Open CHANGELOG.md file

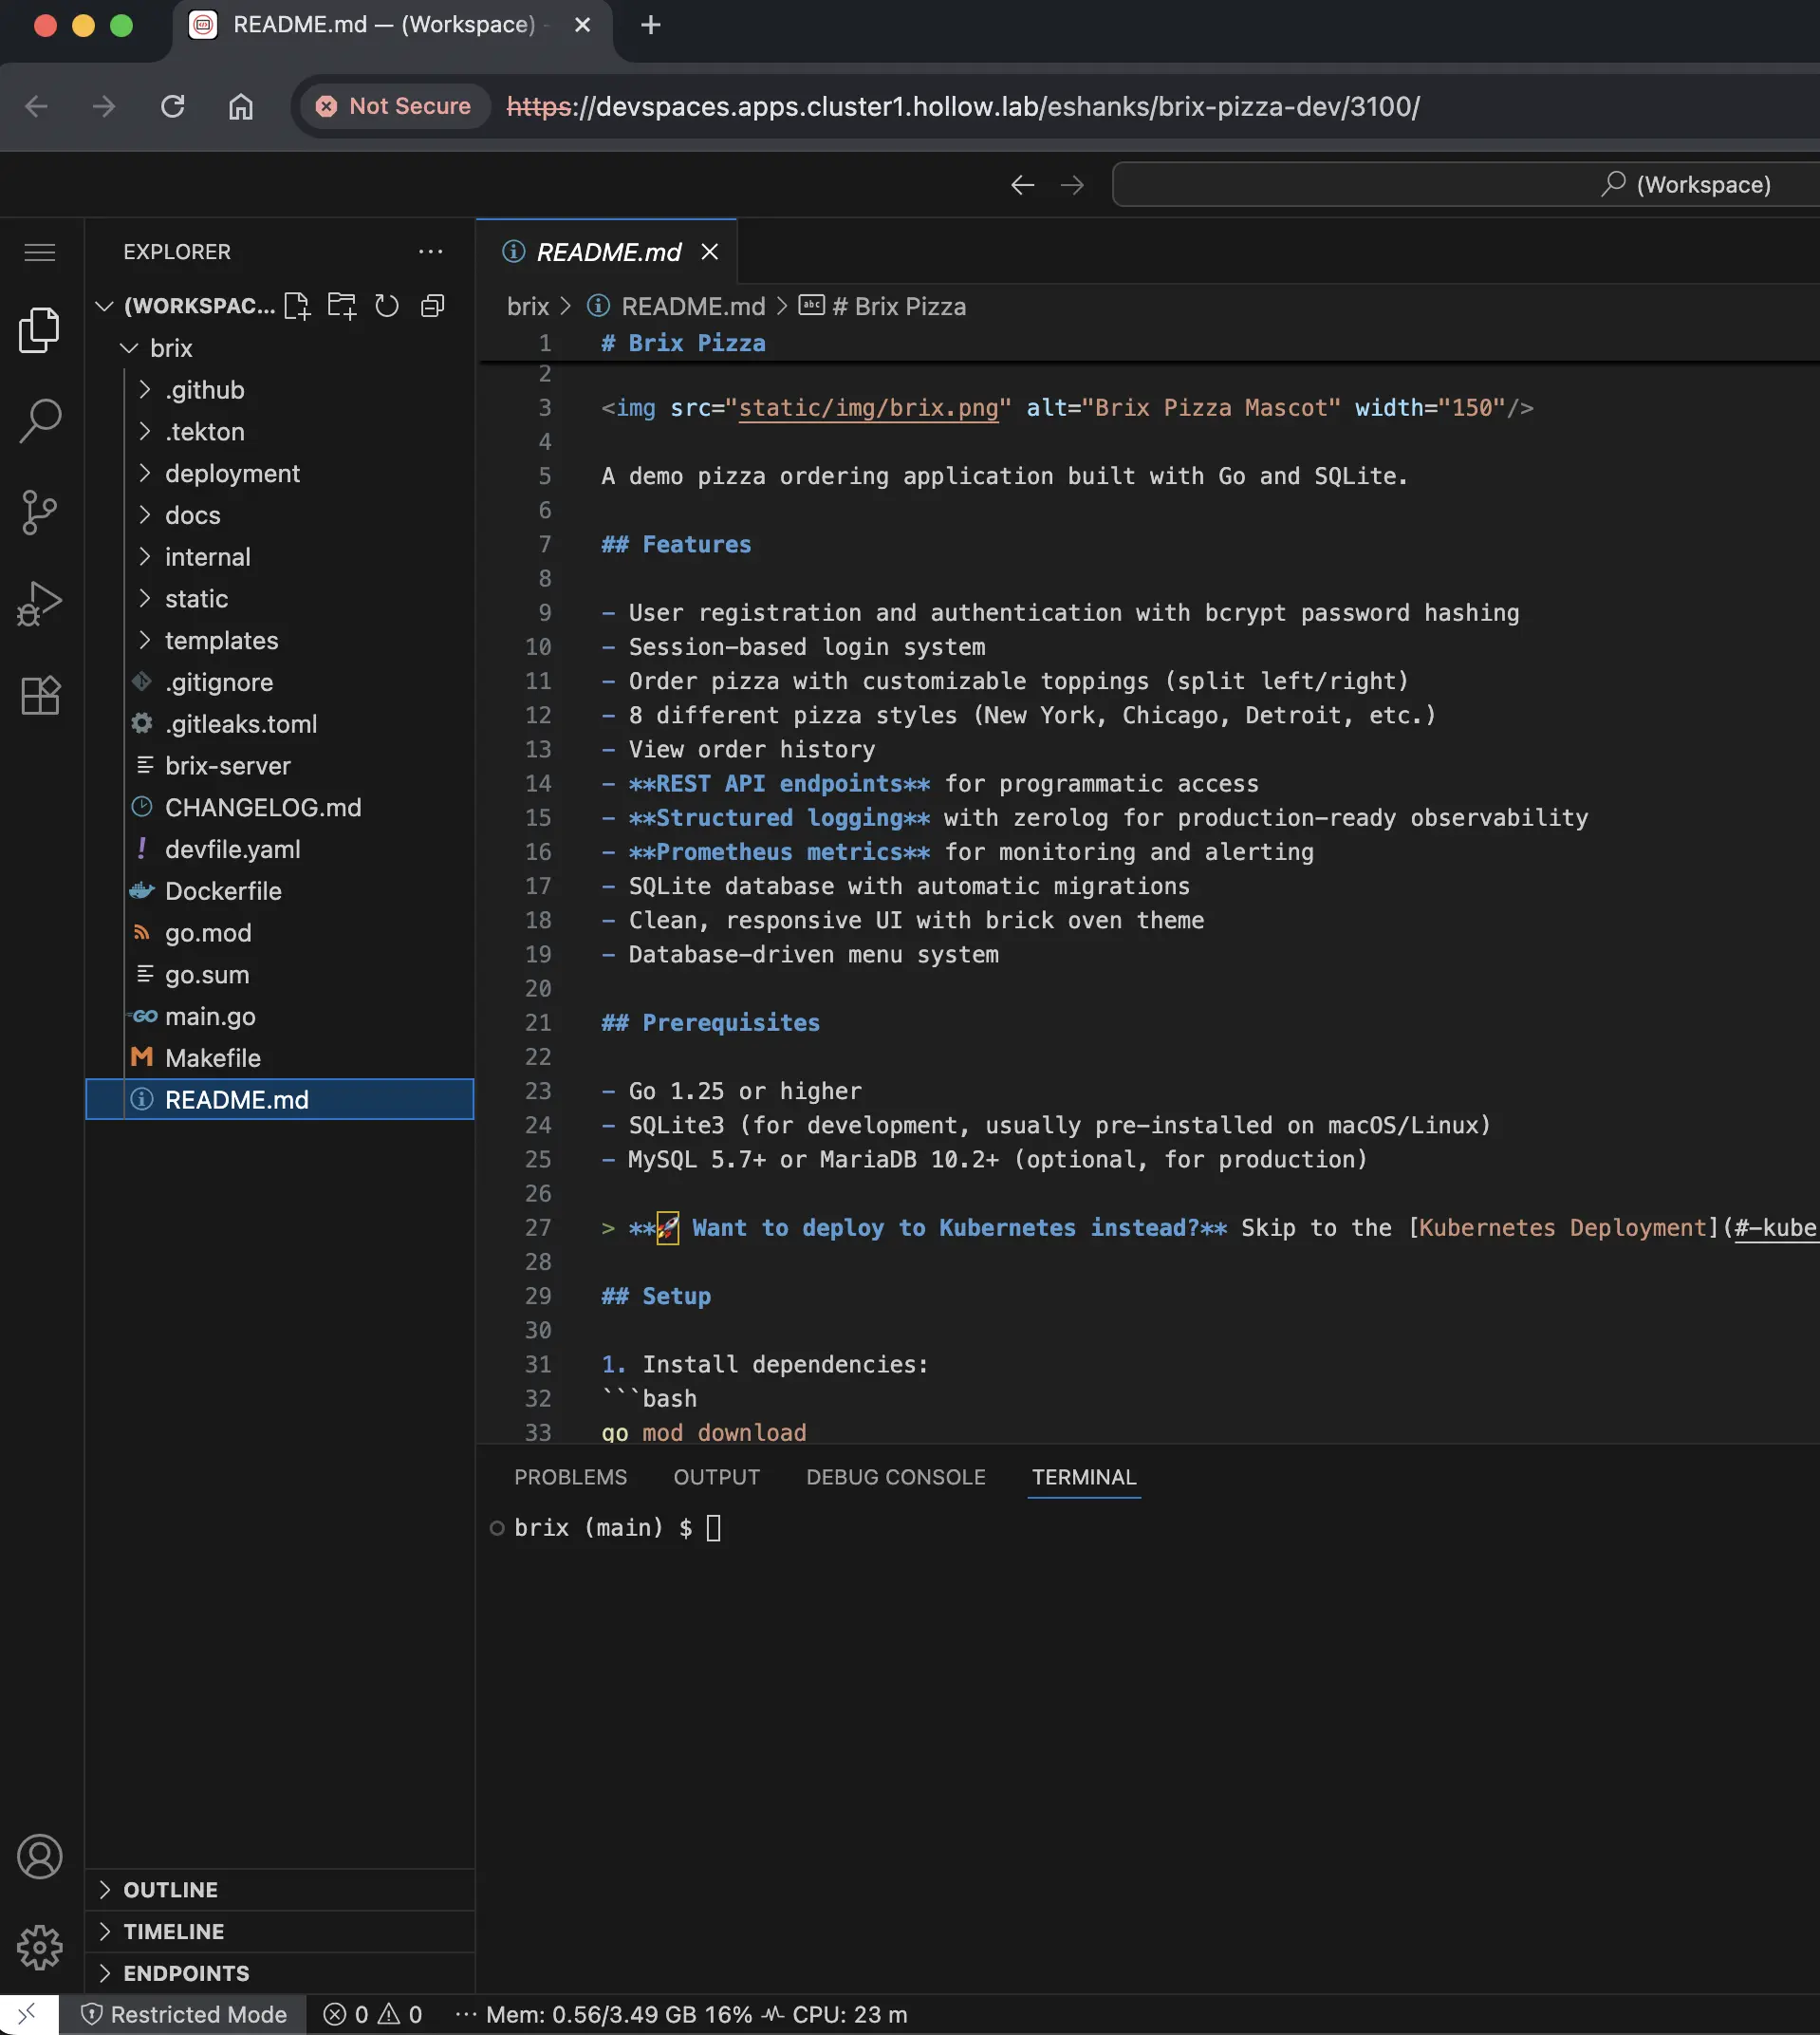click(280, 808)
